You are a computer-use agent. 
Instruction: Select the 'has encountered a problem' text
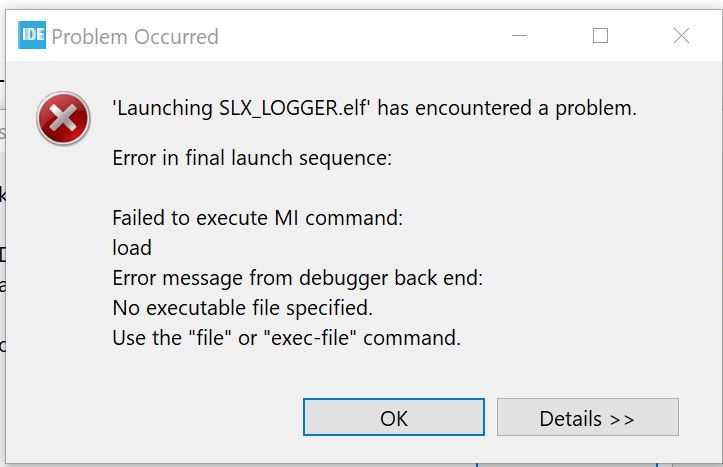(x=507, y=109)
